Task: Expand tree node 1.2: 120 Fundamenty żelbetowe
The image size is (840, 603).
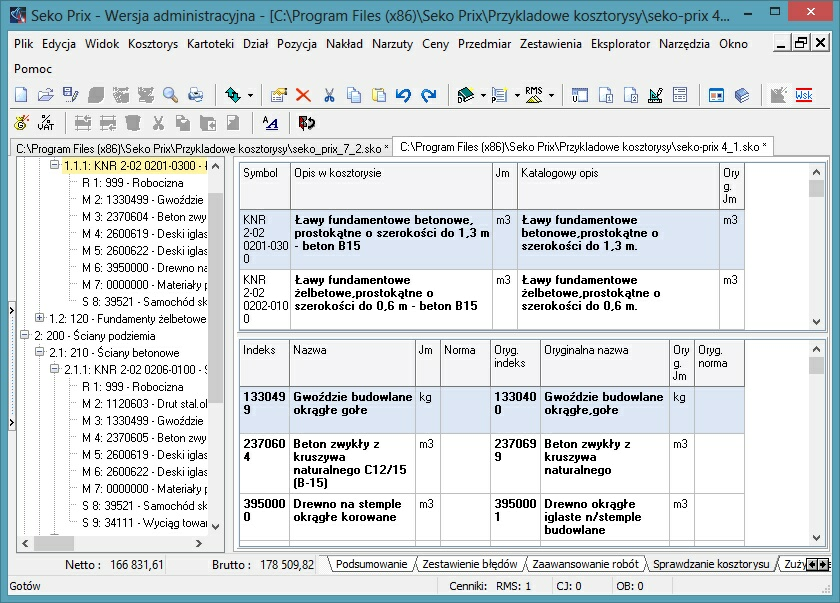Action: click(40, 318)
